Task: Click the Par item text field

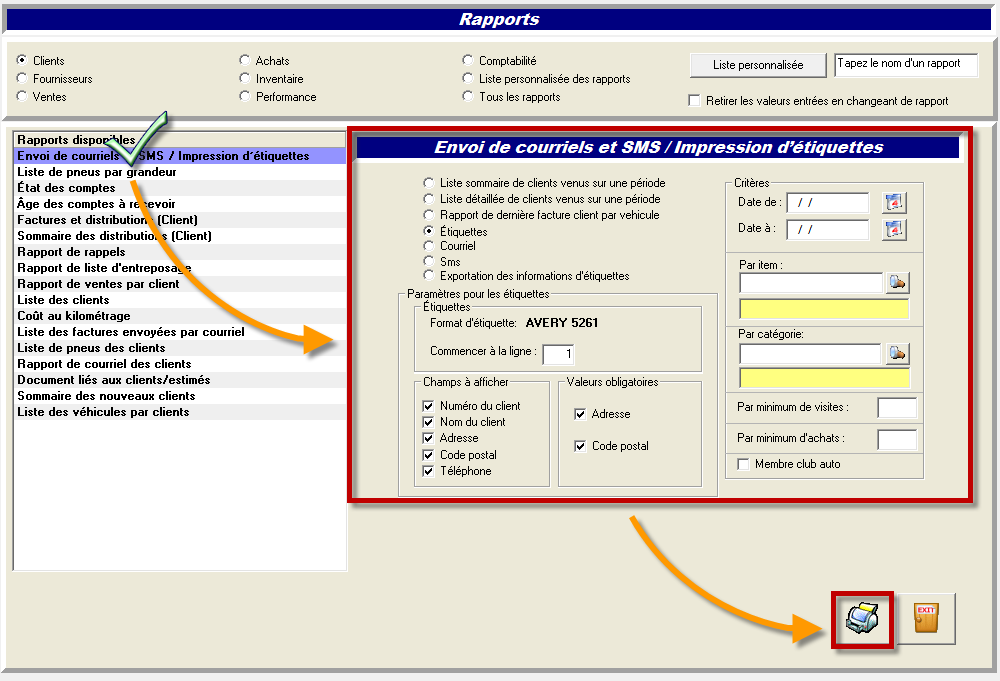Action: (811, 282)
